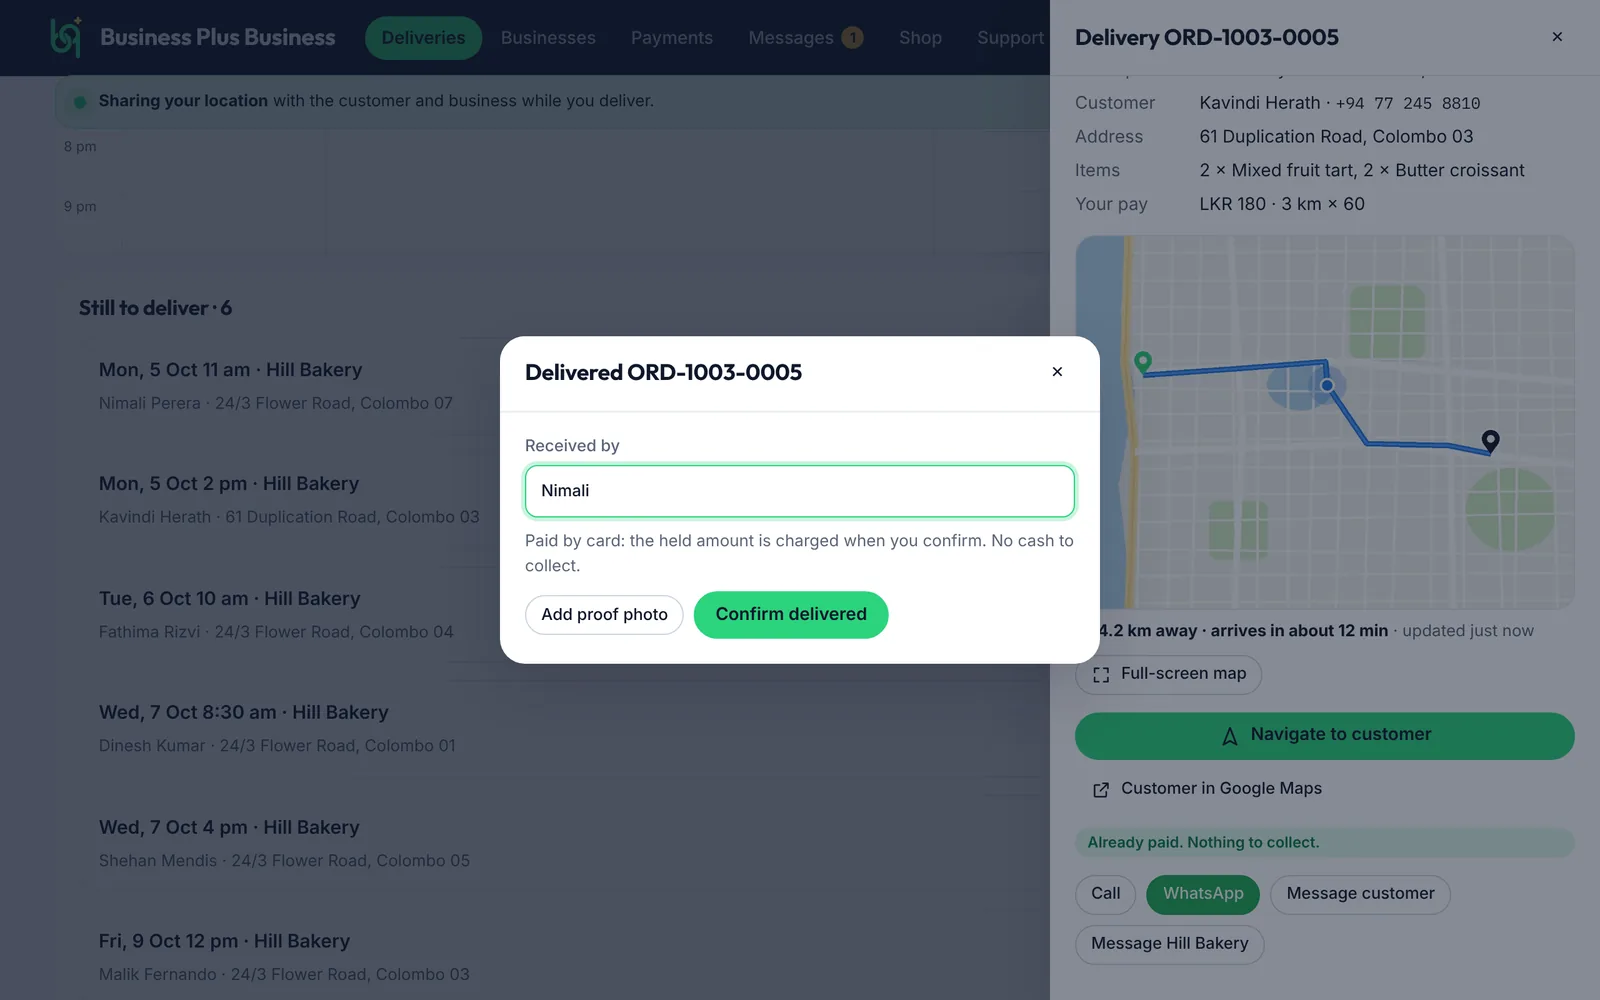Image resolution: width=1600 pixels, height=1000 pixels.
Task: Click the black destination pin on map
Action: click(x=1490, y=441)
